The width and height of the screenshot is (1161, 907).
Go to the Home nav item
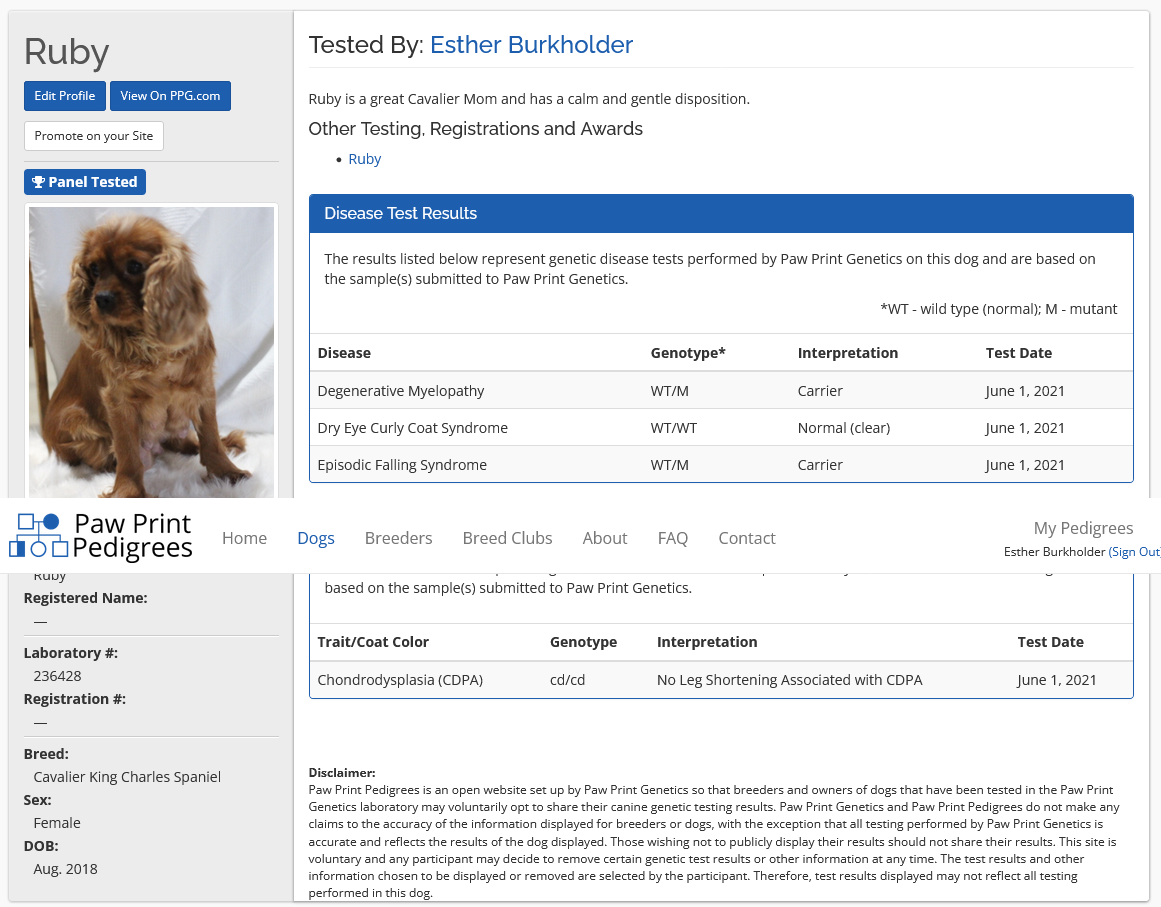pos(244,538)
